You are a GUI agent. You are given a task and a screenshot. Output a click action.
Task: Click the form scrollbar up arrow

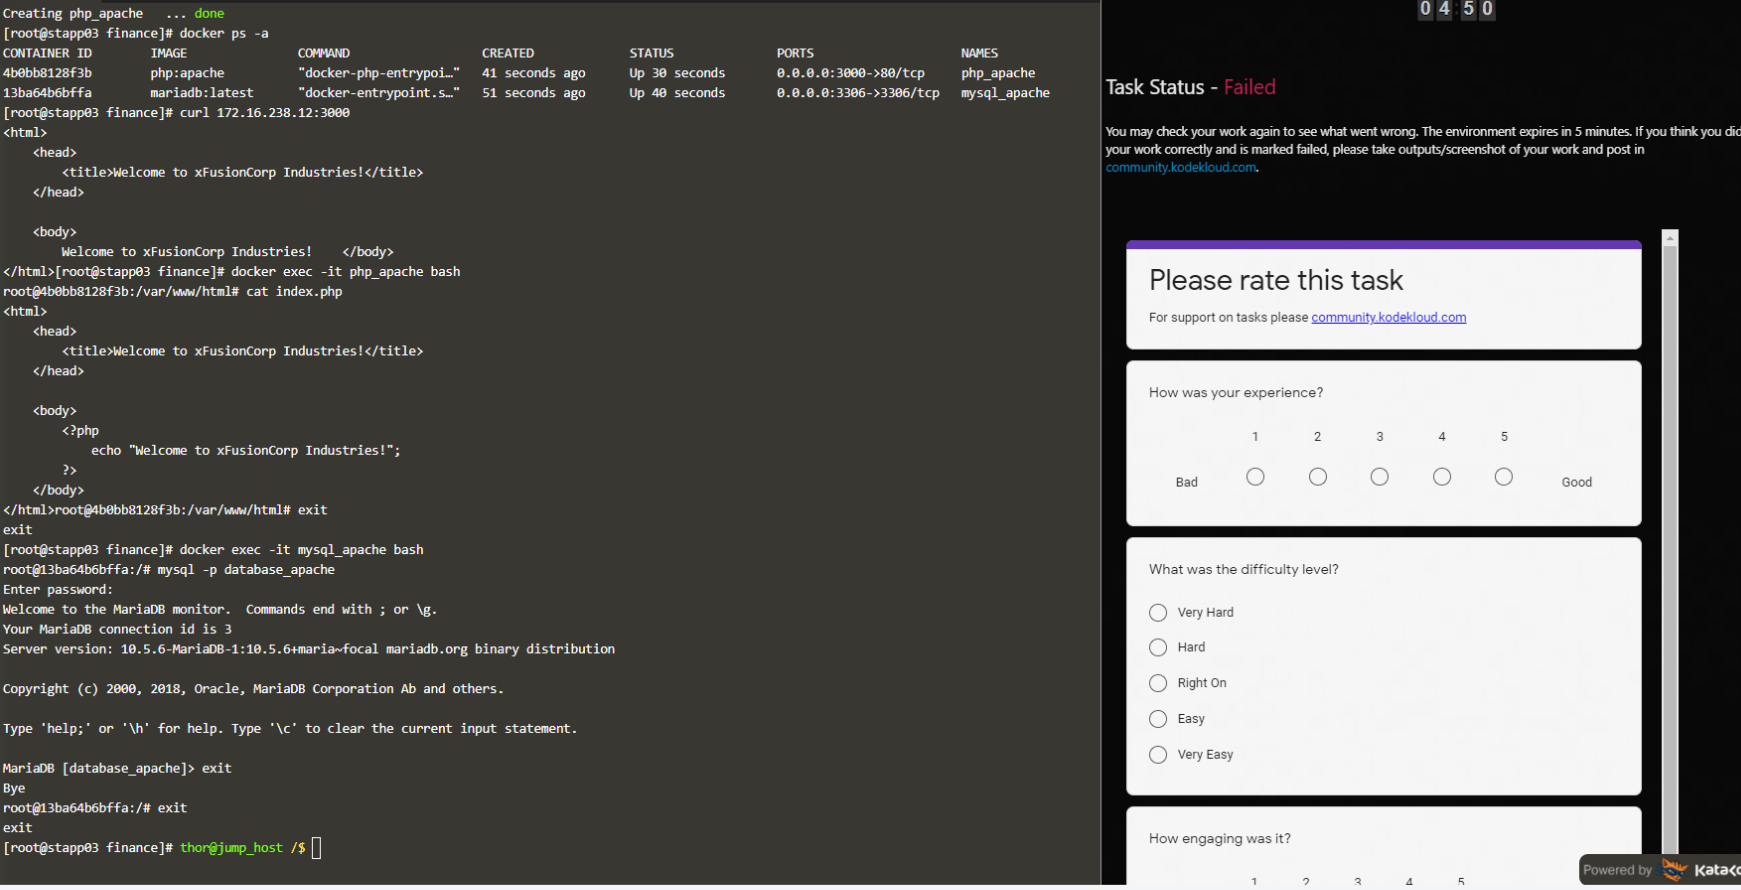(1670, 238)
